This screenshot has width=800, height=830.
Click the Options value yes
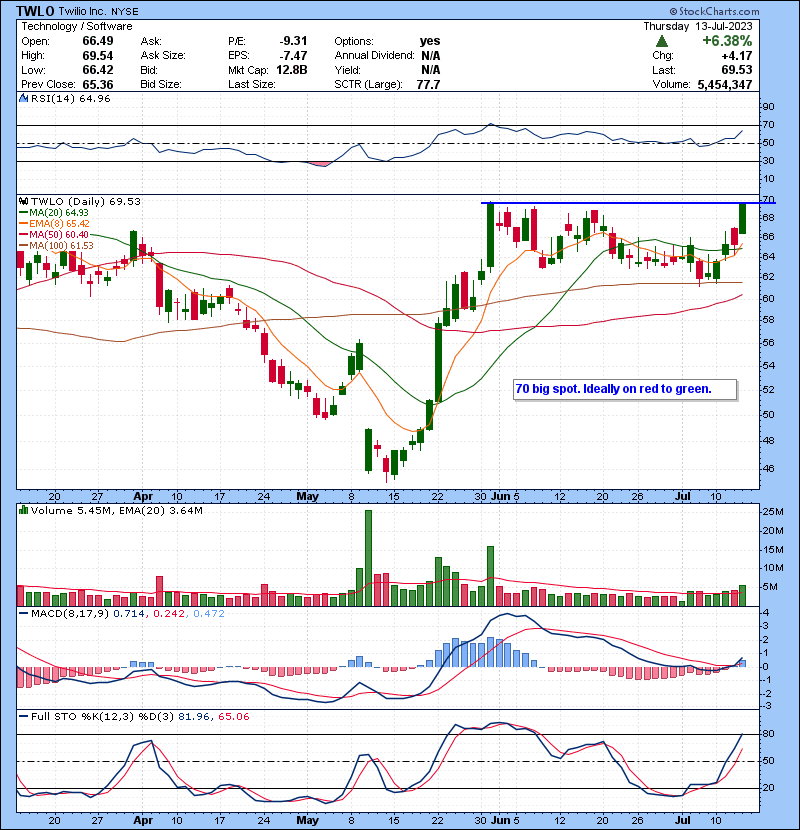pyautogui.click(x=430, y=41)
